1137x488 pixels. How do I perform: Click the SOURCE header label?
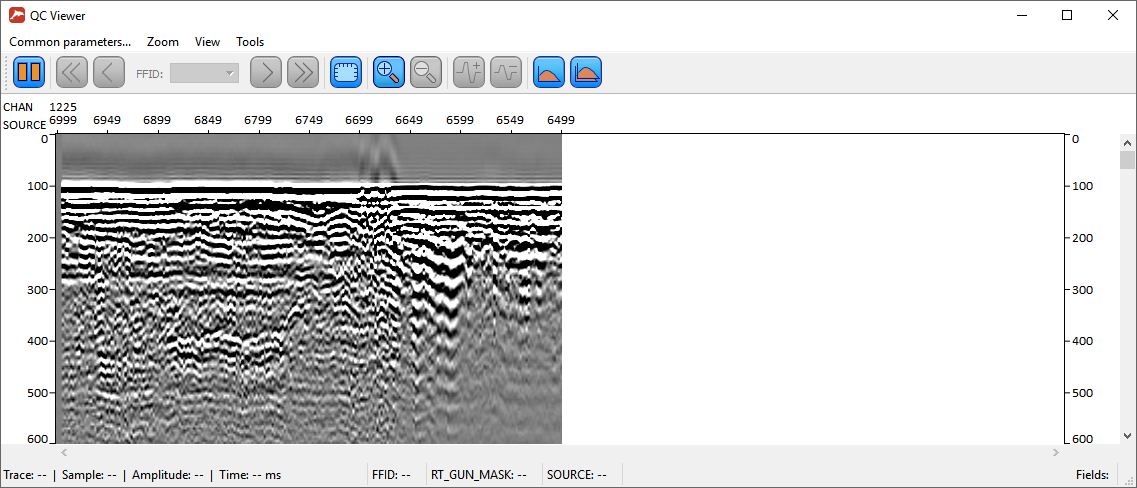(25, 125)
